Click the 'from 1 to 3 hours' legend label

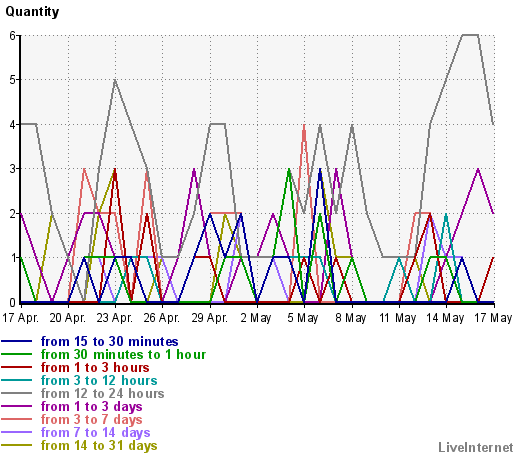tap(95, 367)
